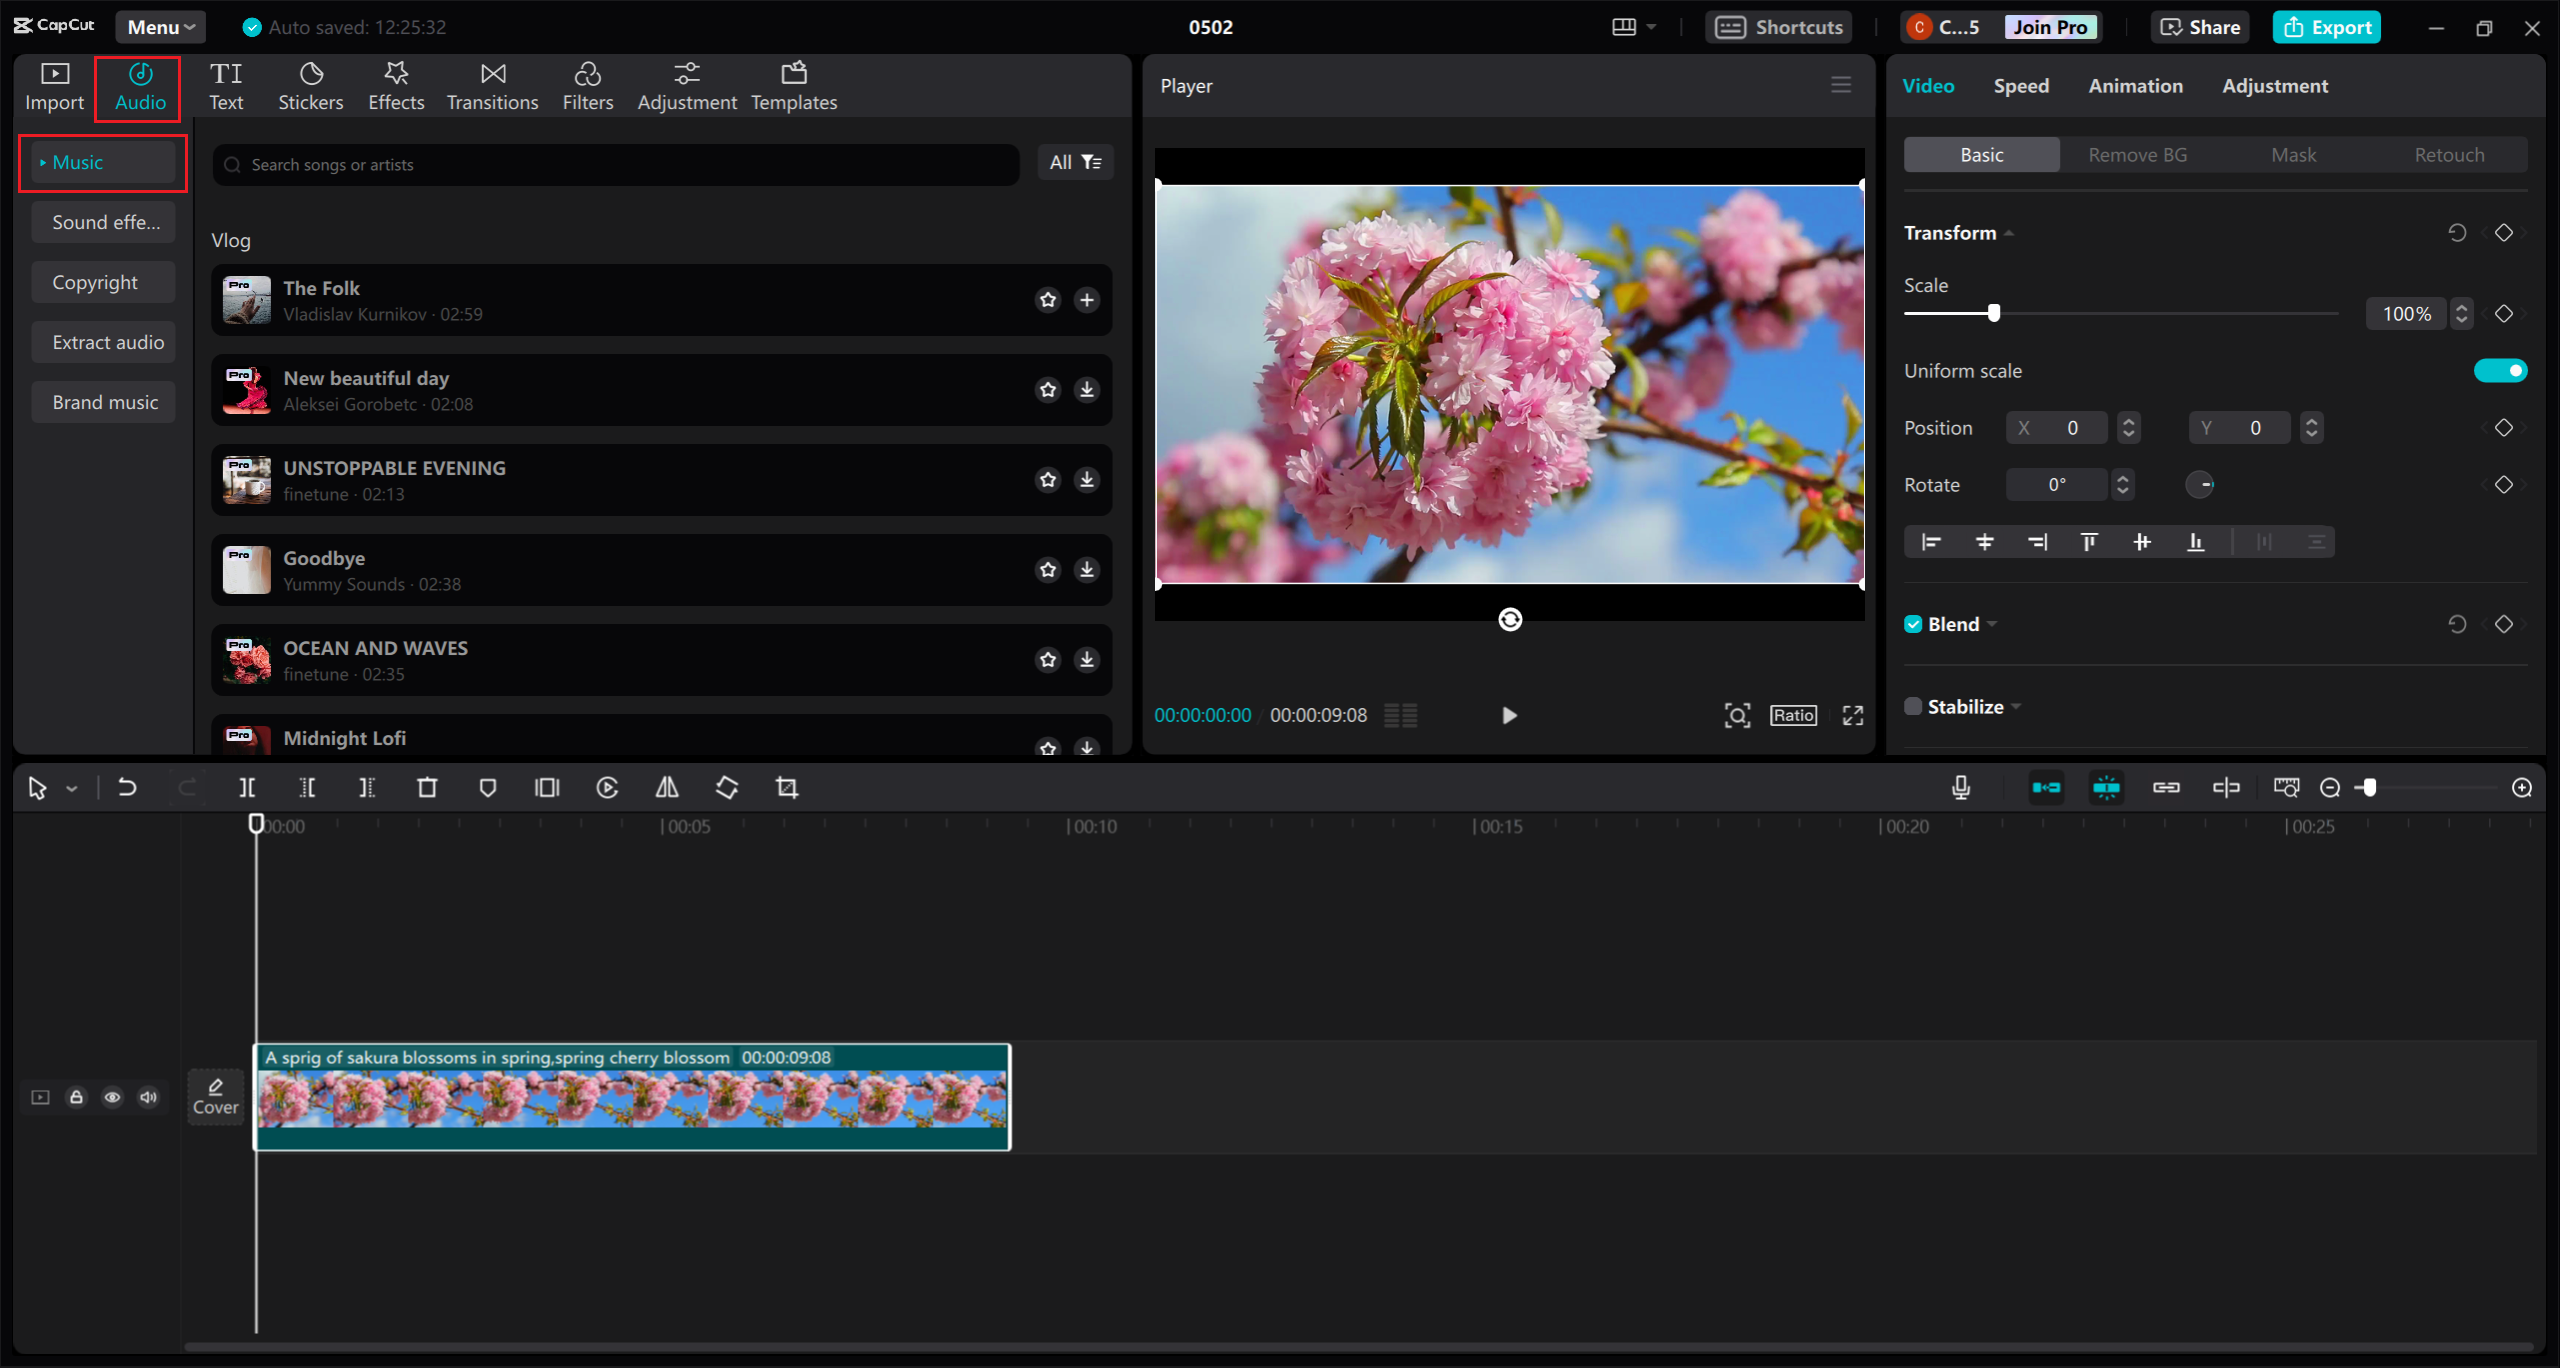Screen dimensions: 2560x1368
Task: Click the speed adjustment icon in toolbar
Action: pos(606,787)
